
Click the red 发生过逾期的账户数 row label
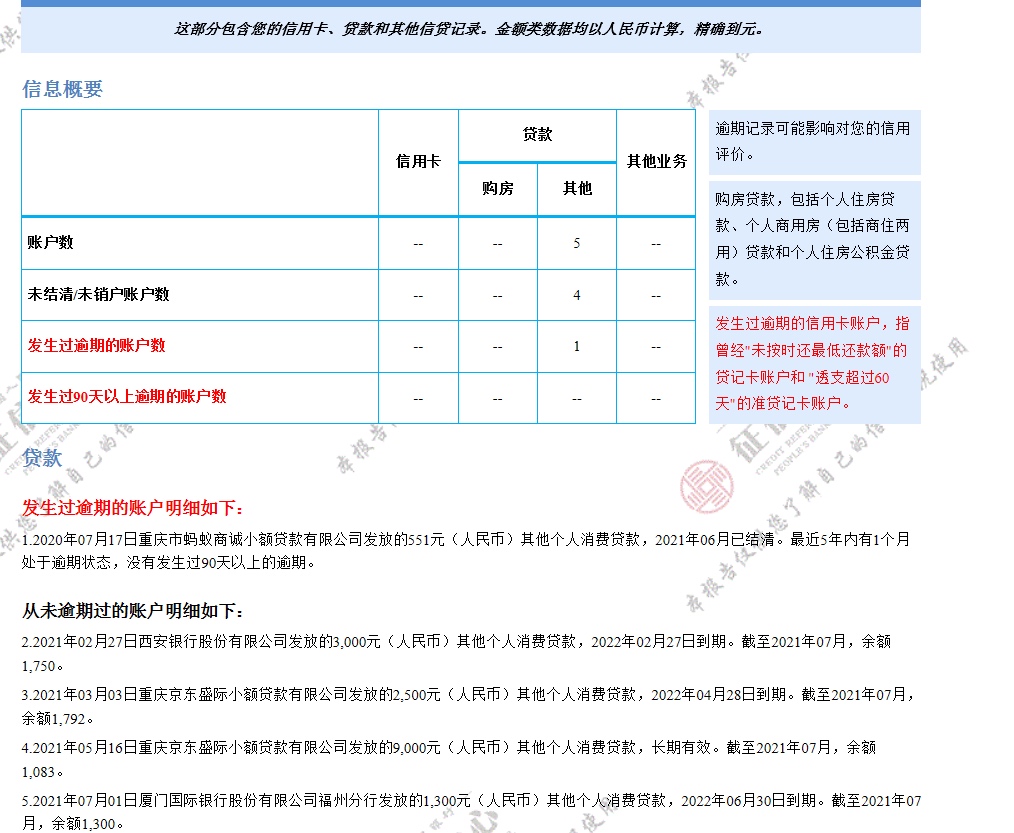pyautogui.click(x=96, y=345)
